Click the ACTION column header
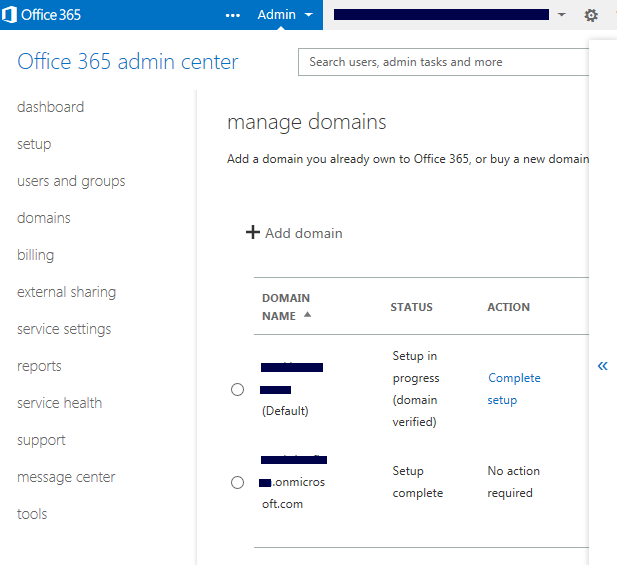The width and height of the screenshot is (617, 565). [x=508, y=307]
